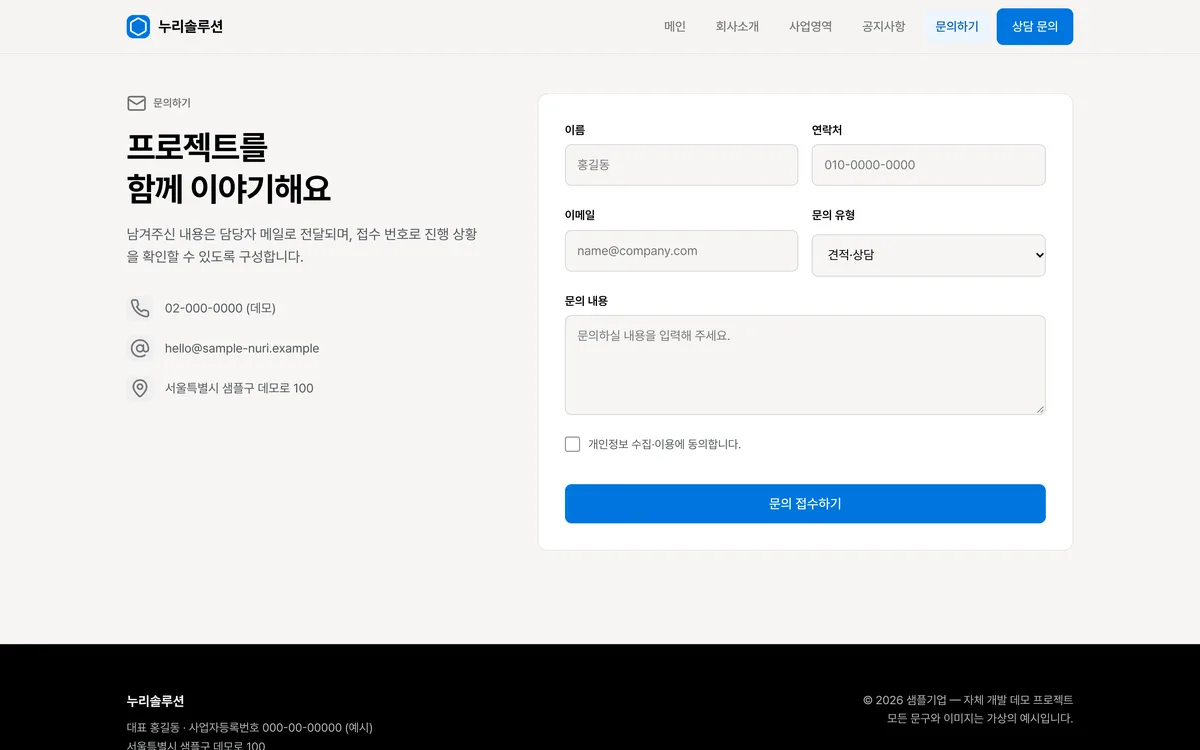Viewport: 1200px width, 750px height.
Task: Click the 문의 유형 field label
Action: coord(833,215)
